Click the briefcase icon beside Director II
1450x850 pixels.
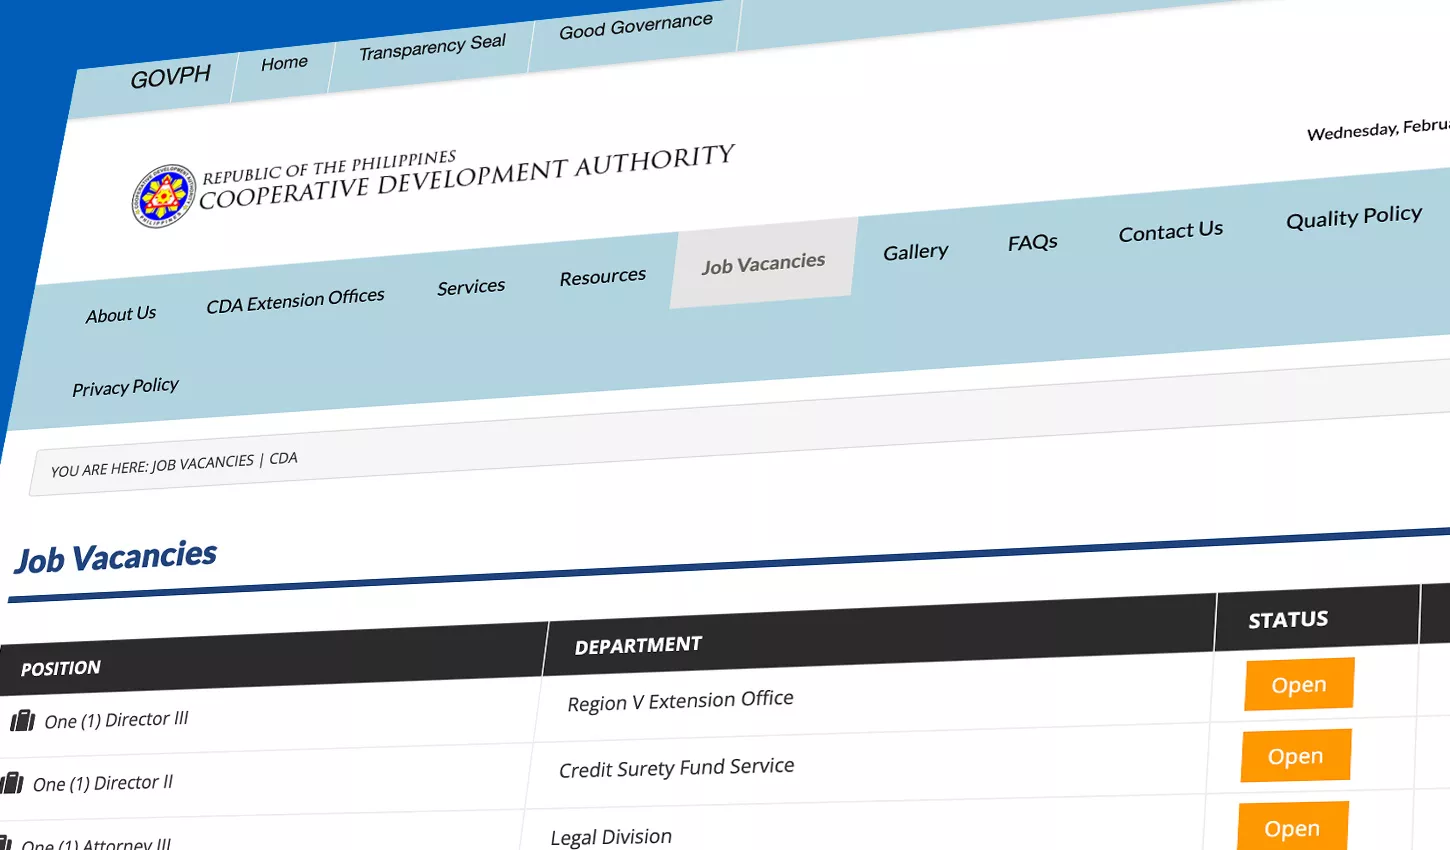point(12,781)
